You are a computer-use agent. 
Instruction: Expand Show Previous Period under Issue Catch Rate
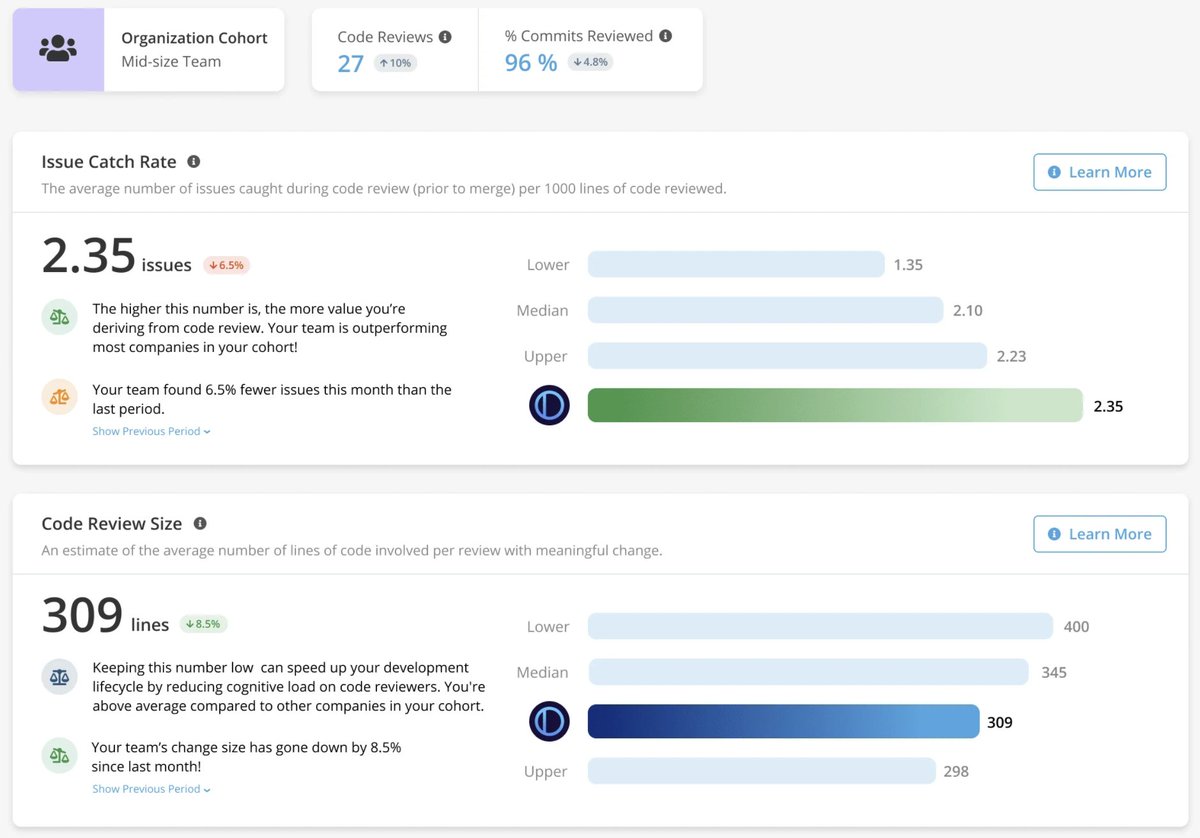(x=152, y=432)
